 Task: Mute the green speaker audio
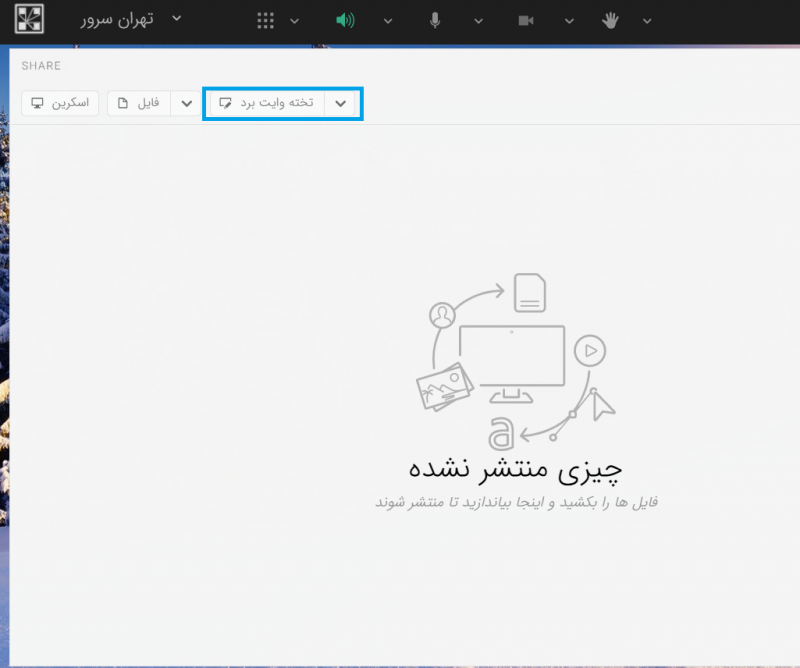click(345, 21)
